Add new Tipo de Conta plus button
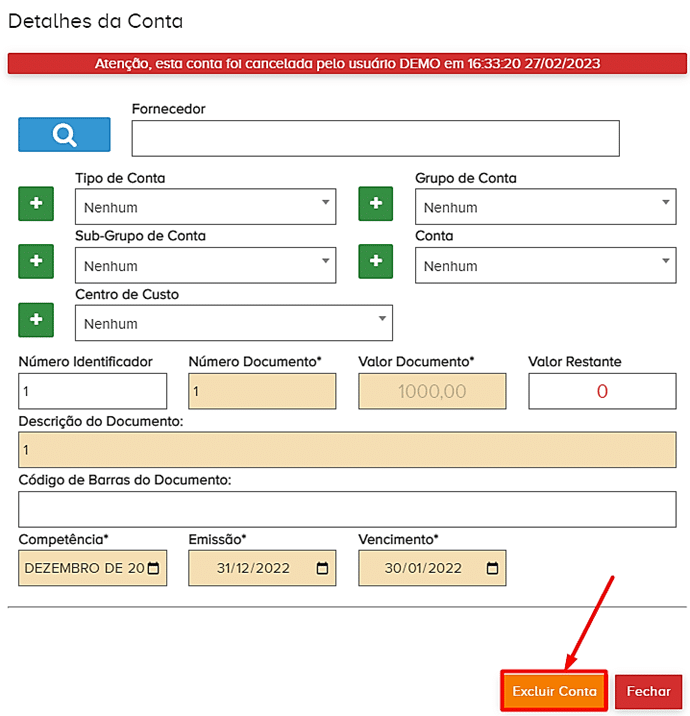This screenshot has width=690, height=716. (37, 204)
